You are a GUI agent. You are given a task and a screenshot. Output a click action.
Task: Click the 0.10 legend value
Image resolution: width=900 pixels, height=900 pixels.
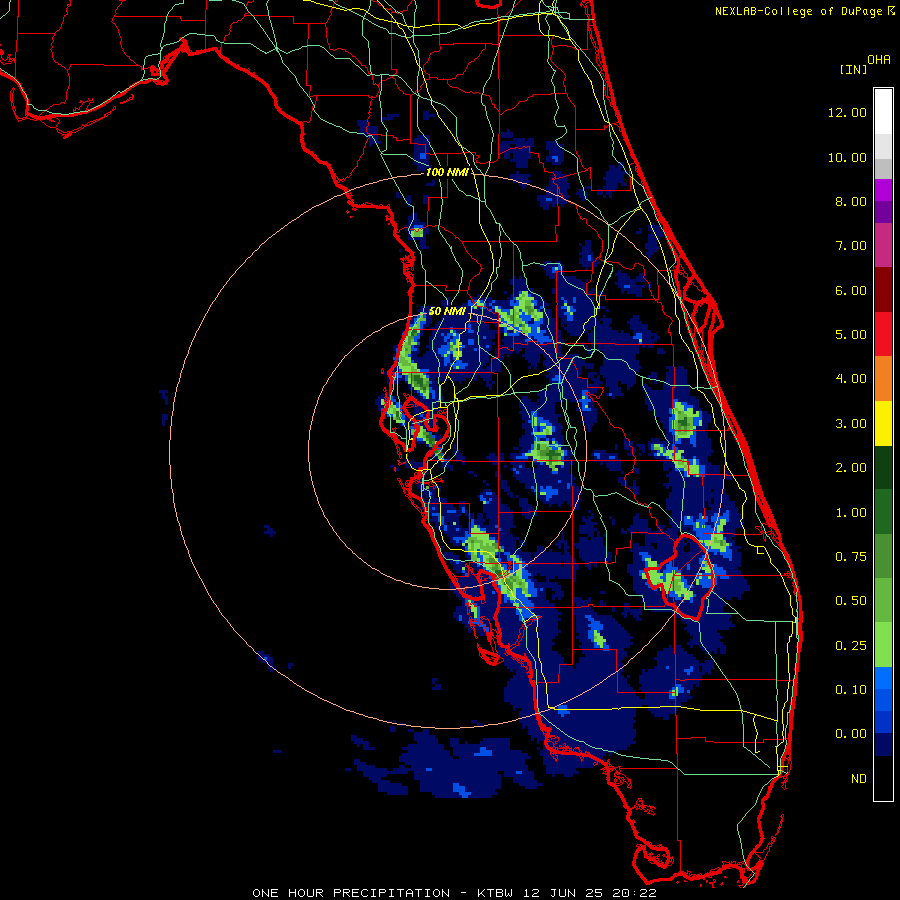(x=851, y=690)
